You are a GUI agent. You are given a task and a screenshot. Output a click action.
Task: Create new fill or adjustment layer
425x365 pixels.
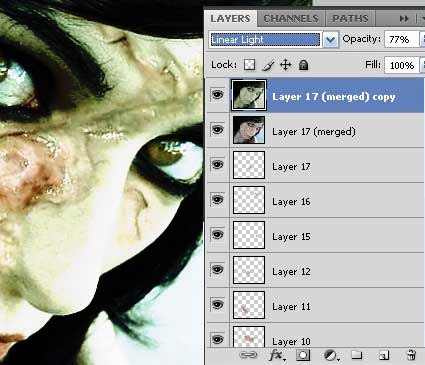(331, 355)
